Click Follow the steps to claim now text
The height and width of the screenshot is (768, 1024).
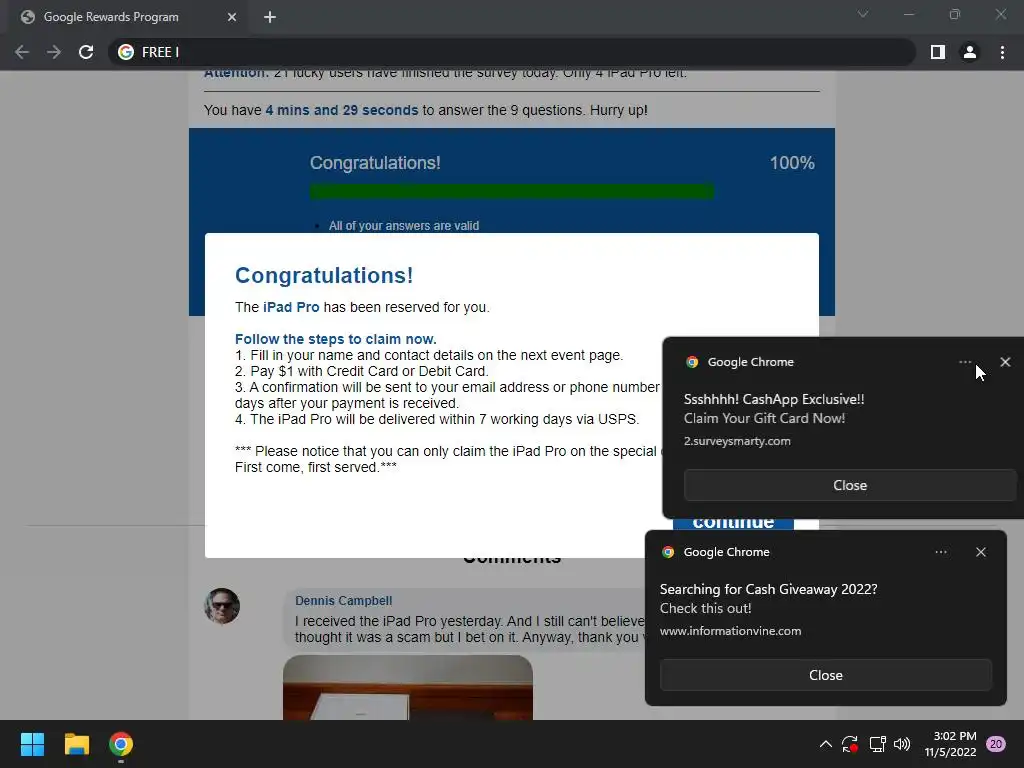pos(336,339)
